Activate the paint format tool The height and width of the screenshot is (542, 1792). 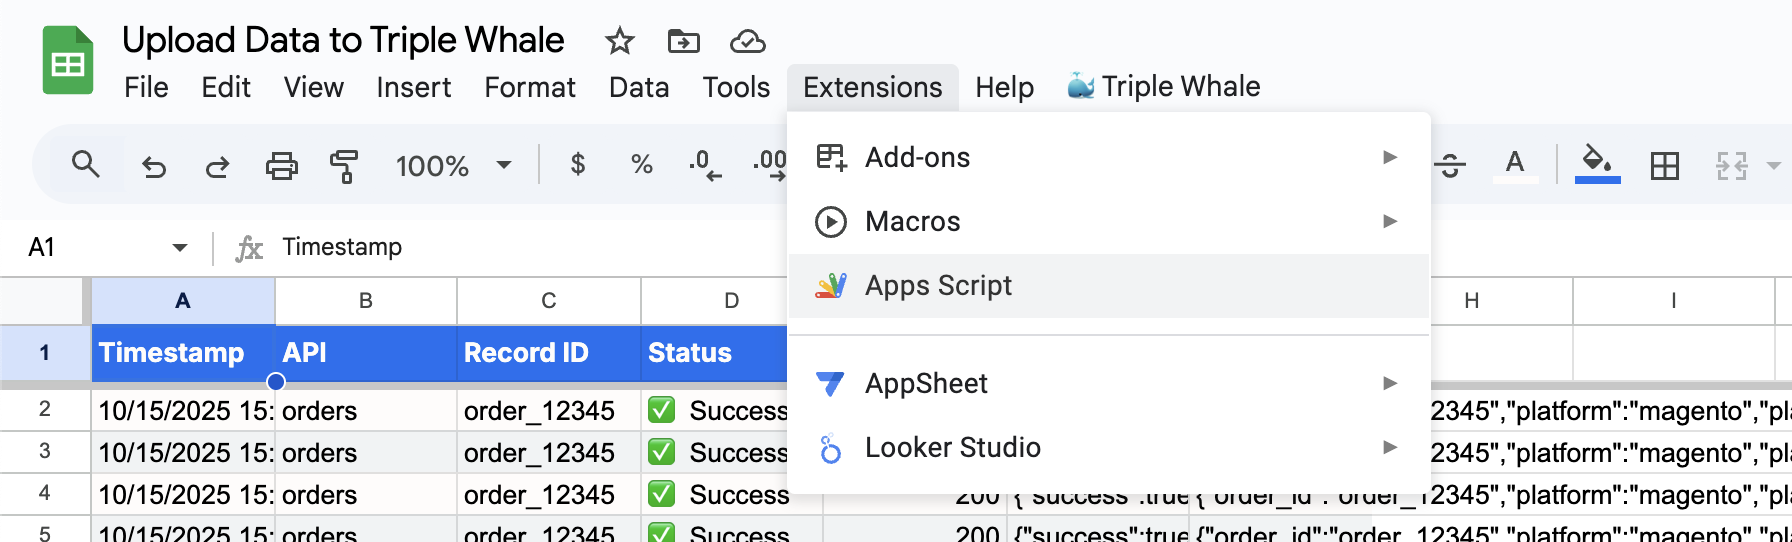tap(344, 165)
